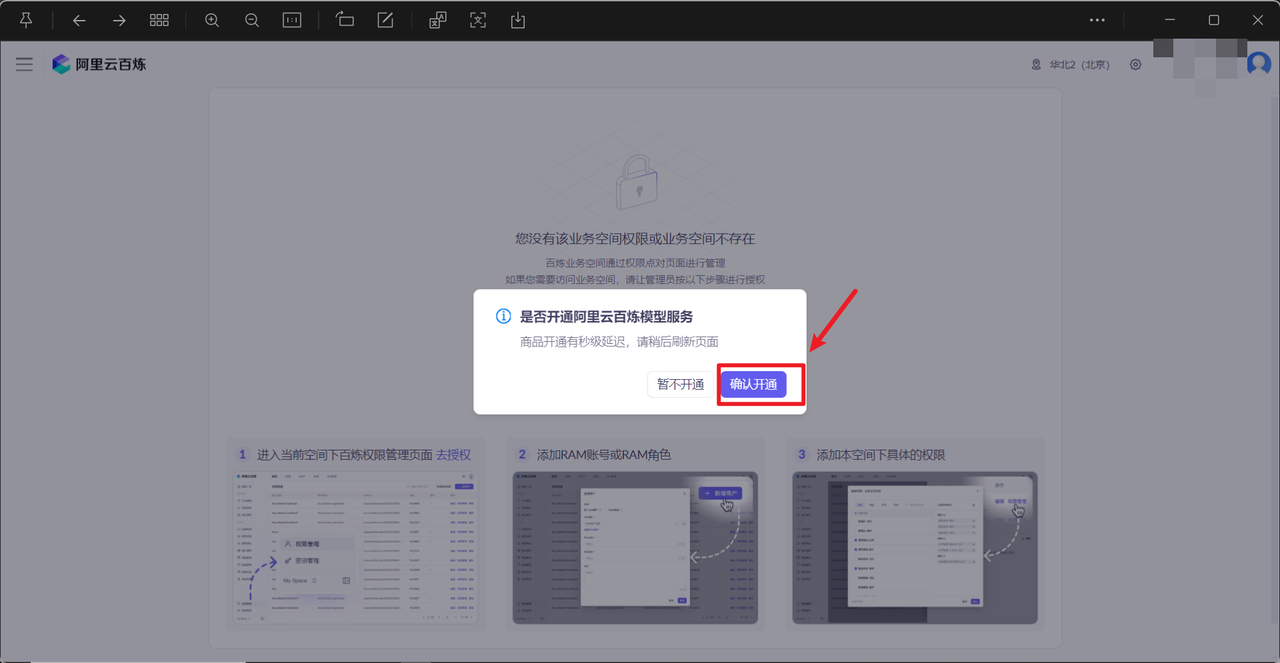This screenshot has height=663, width=1280.
Task: Open the image edit tool
Action: [x=385, y=20]
